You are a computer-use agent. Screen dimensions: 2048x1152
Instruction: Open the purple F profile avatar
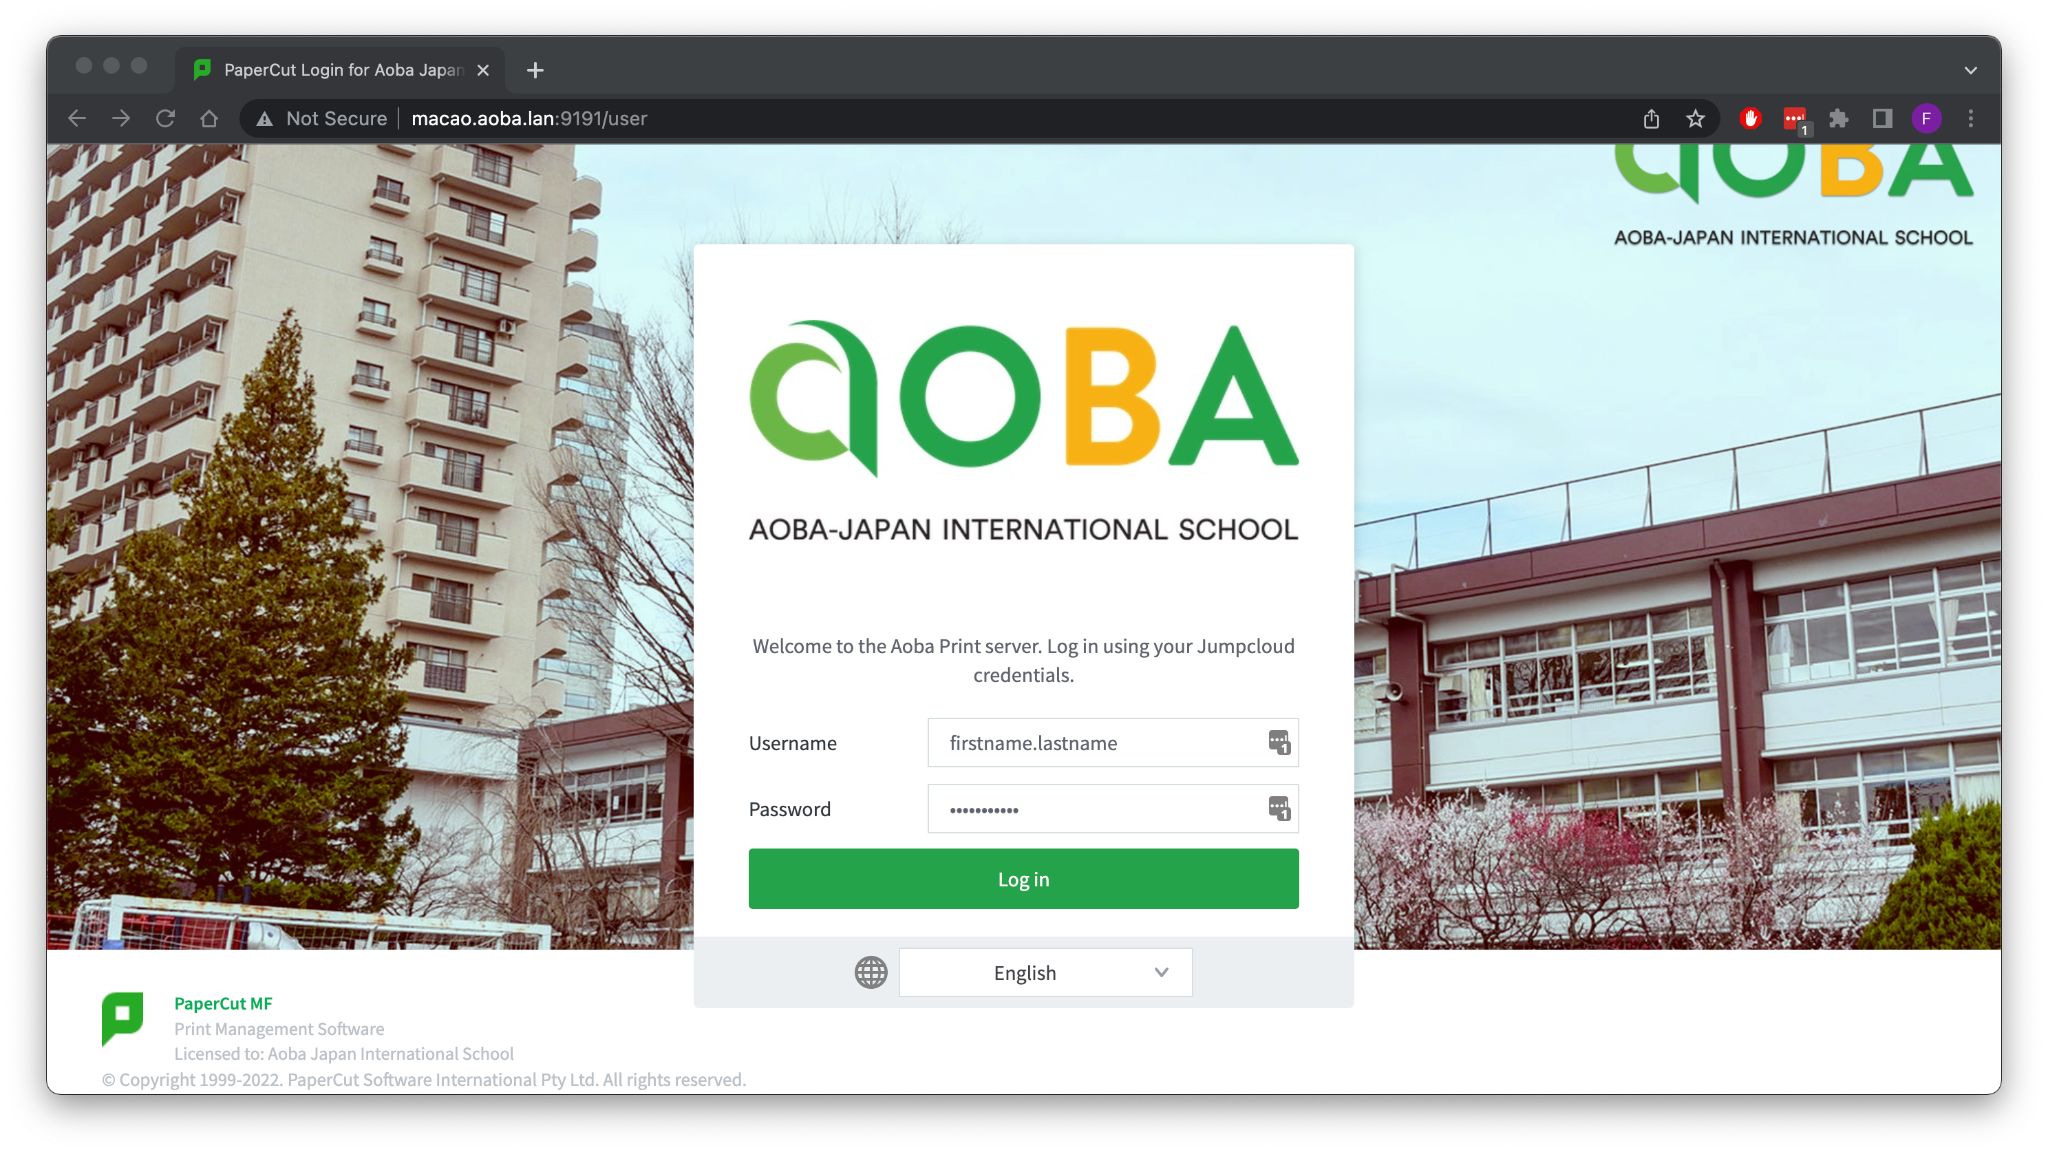pyautogui.click(x=1926, y=119)
